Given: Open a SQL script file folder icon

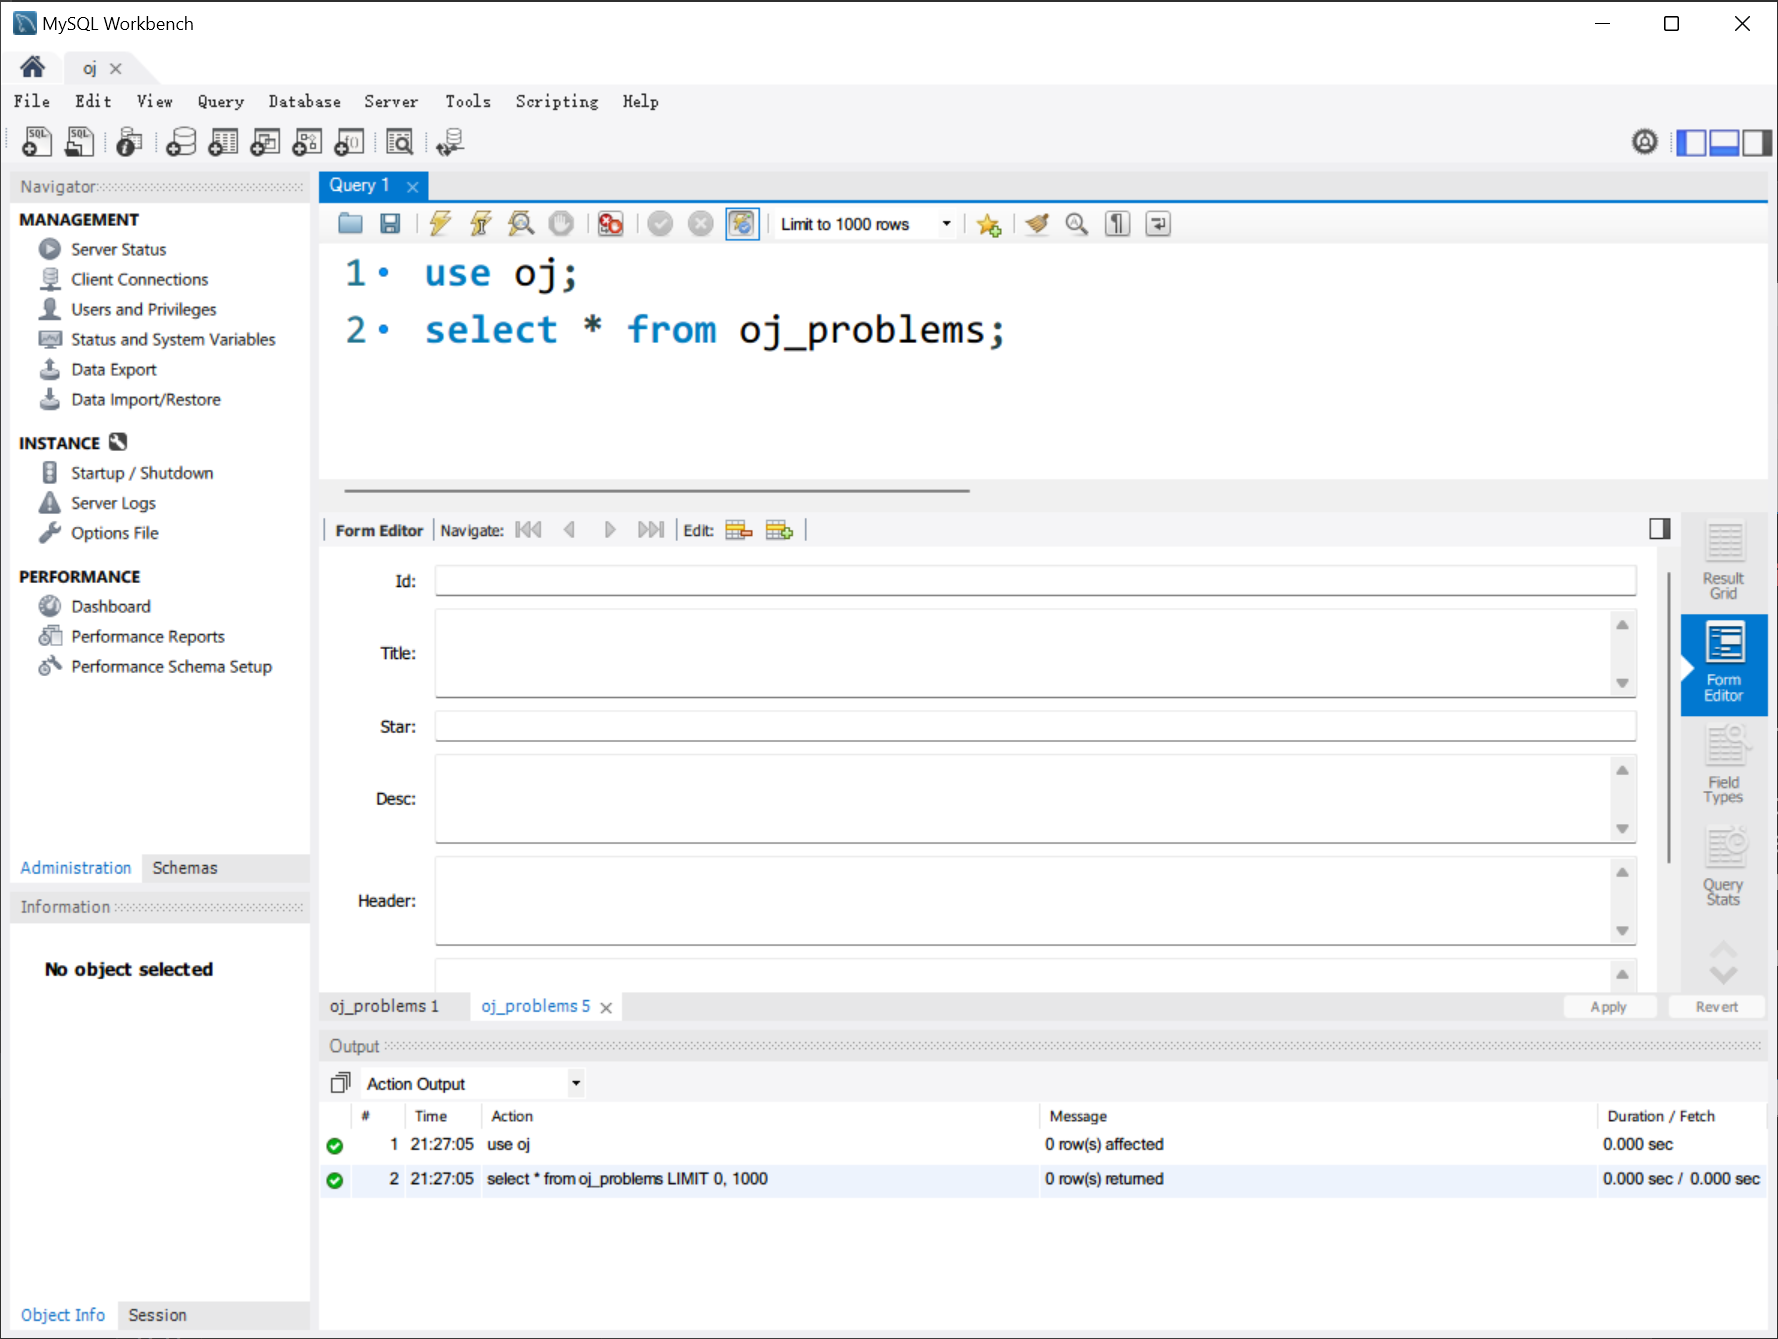Looking at the screenshot, I should 350,224.
